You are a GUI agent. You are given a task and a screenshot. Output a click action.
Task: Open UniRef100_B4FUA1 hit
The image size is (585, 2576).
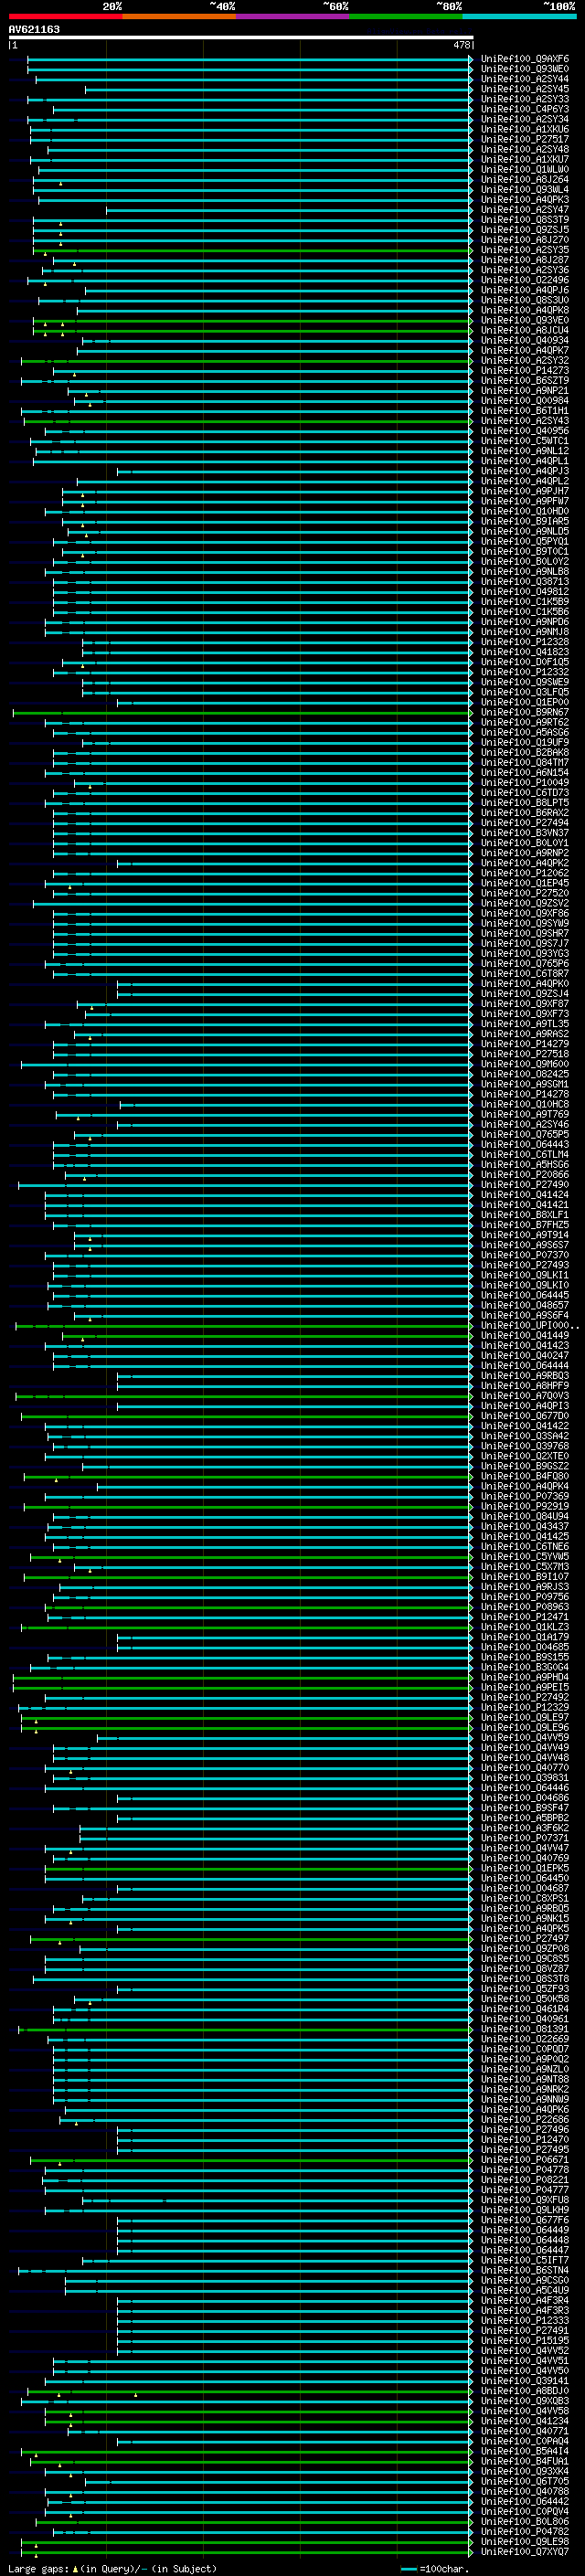(525, 2461)
